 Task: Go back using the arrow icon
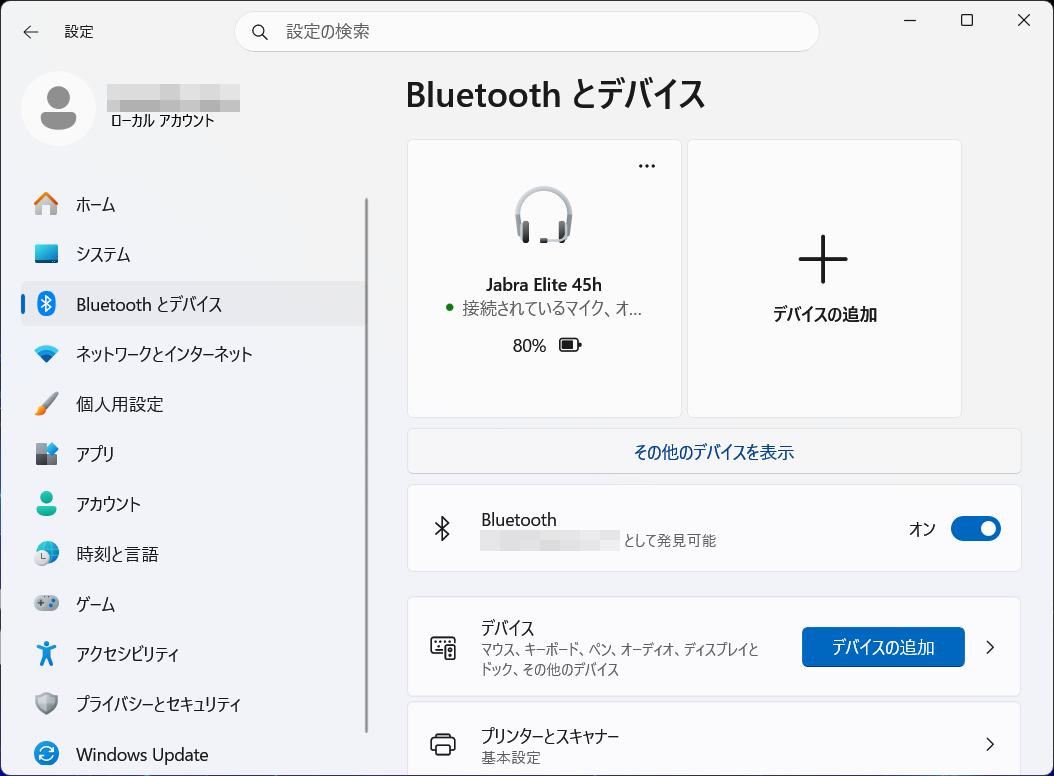(31, 32)
